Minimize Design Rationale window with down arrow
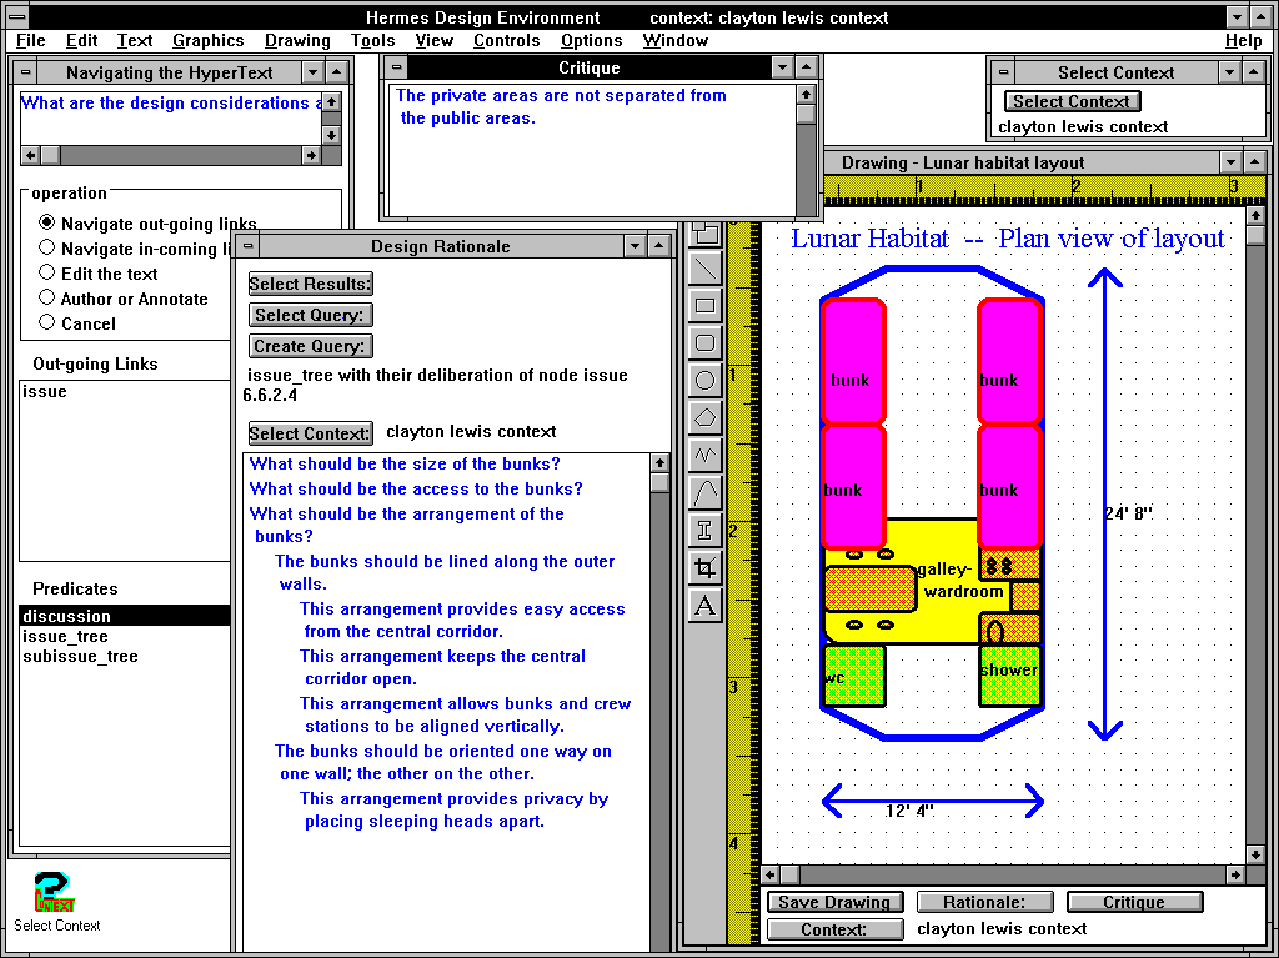Image resolution: width=1279 pixels, height=958 pixels. click(635, 246)
